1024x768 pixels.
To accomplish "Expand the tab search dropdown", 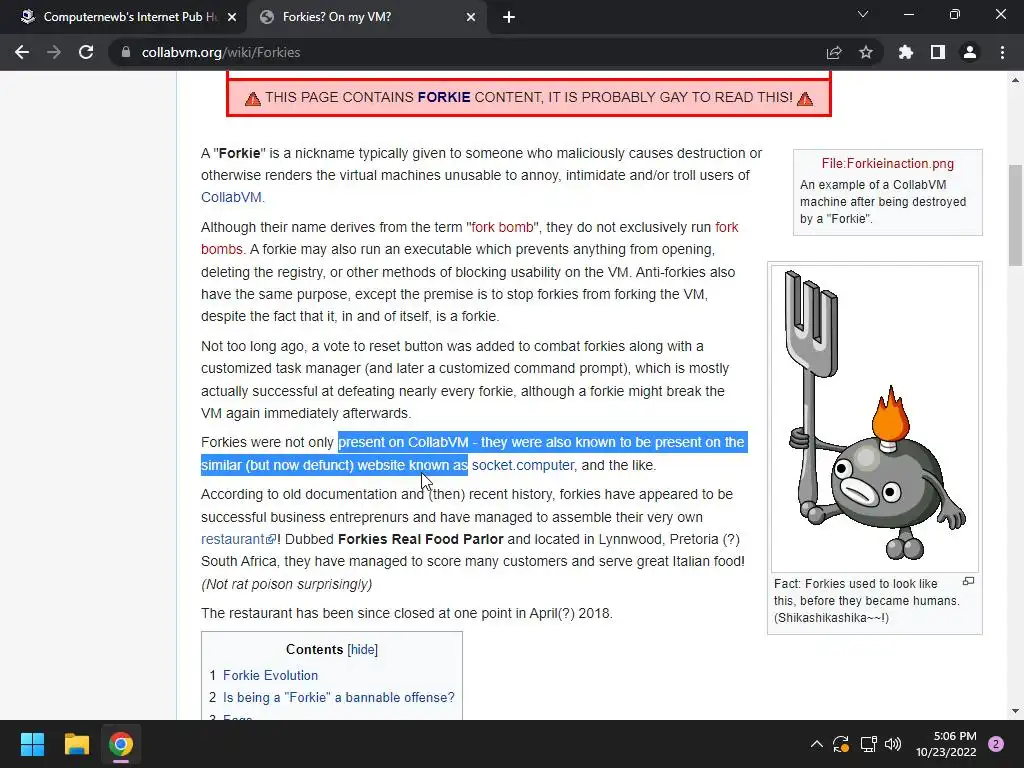I will pyautogui.click(x=863, y=14).
